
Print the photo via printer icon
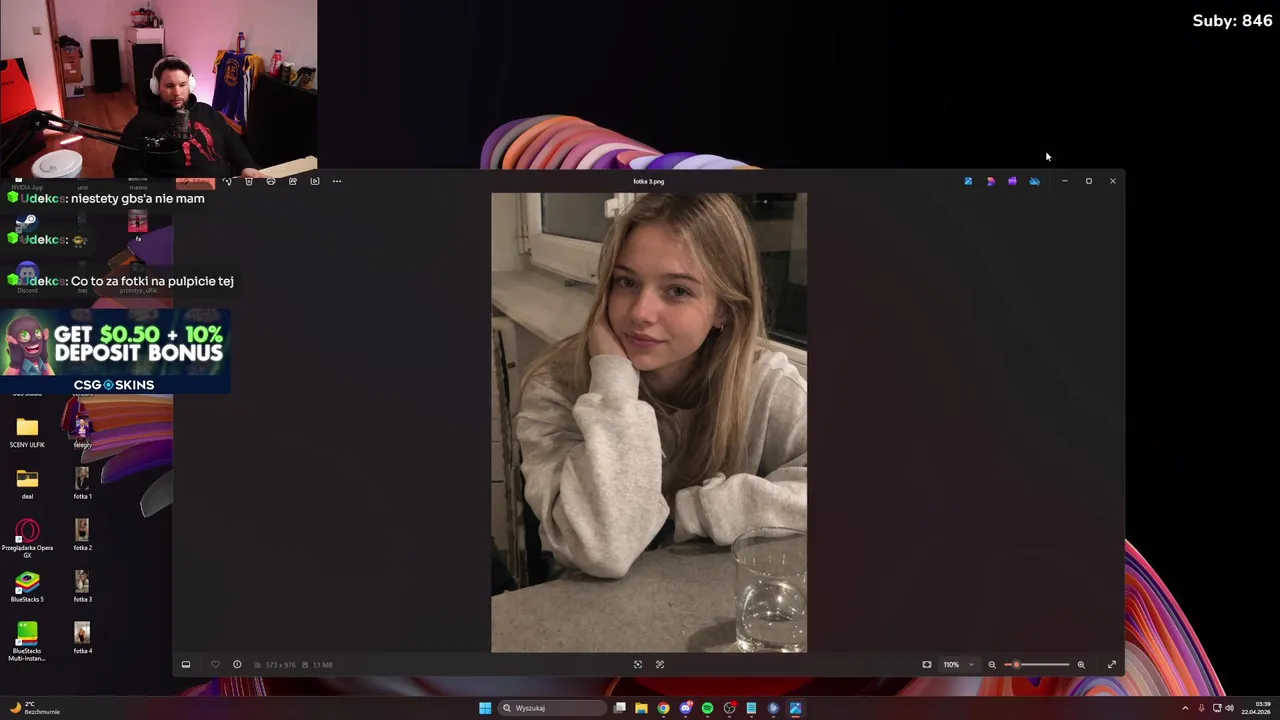271,181
